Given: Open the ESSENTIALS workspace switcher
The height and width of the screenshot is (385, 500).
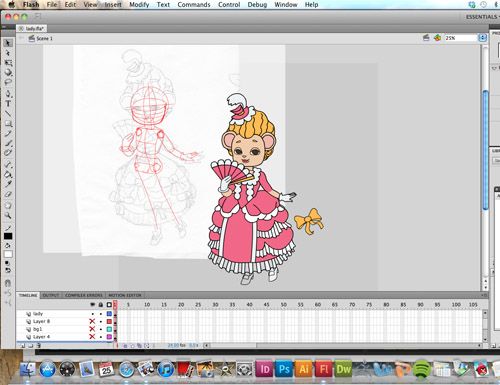Looking at the screenshot, I should (x=482, y=17).
